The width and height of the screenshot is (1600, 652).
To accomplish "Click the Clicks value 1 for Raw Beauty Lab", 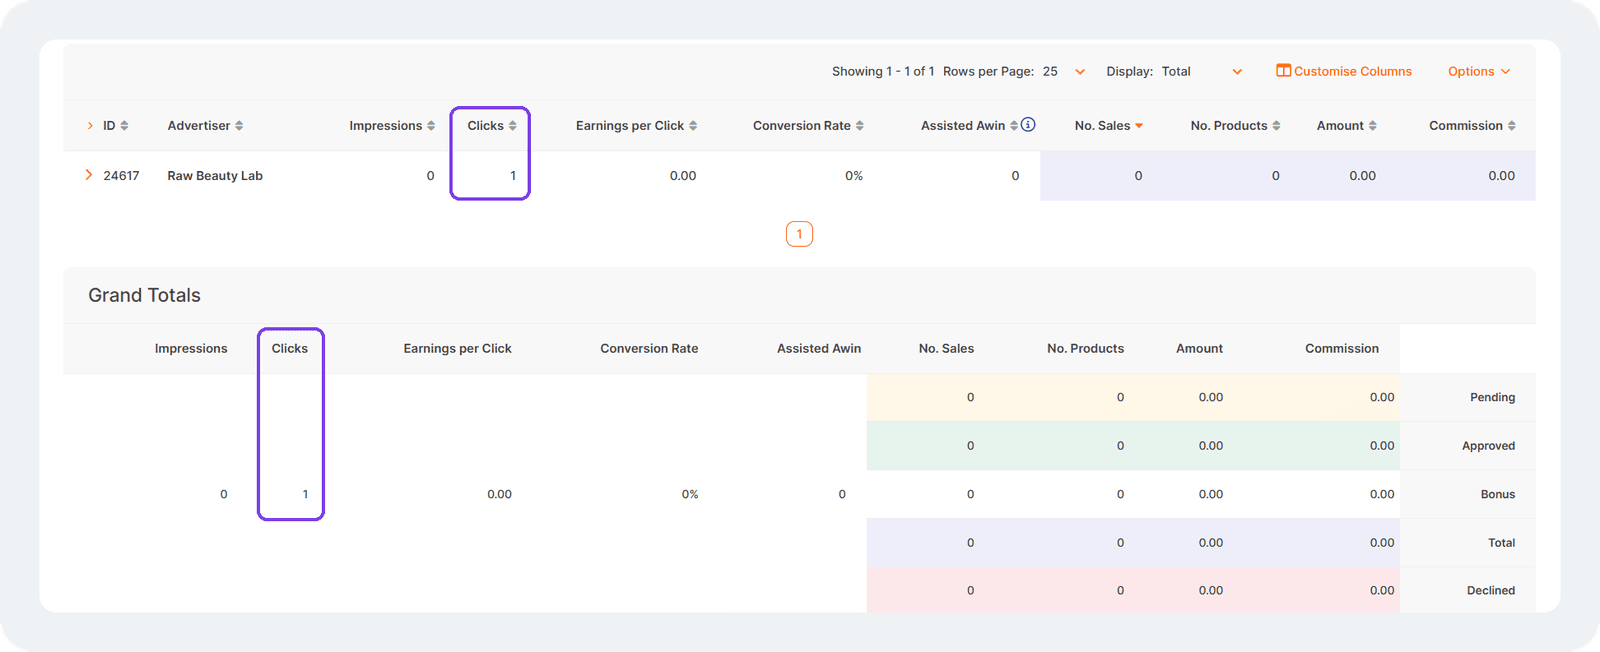I will coord(513,176).
